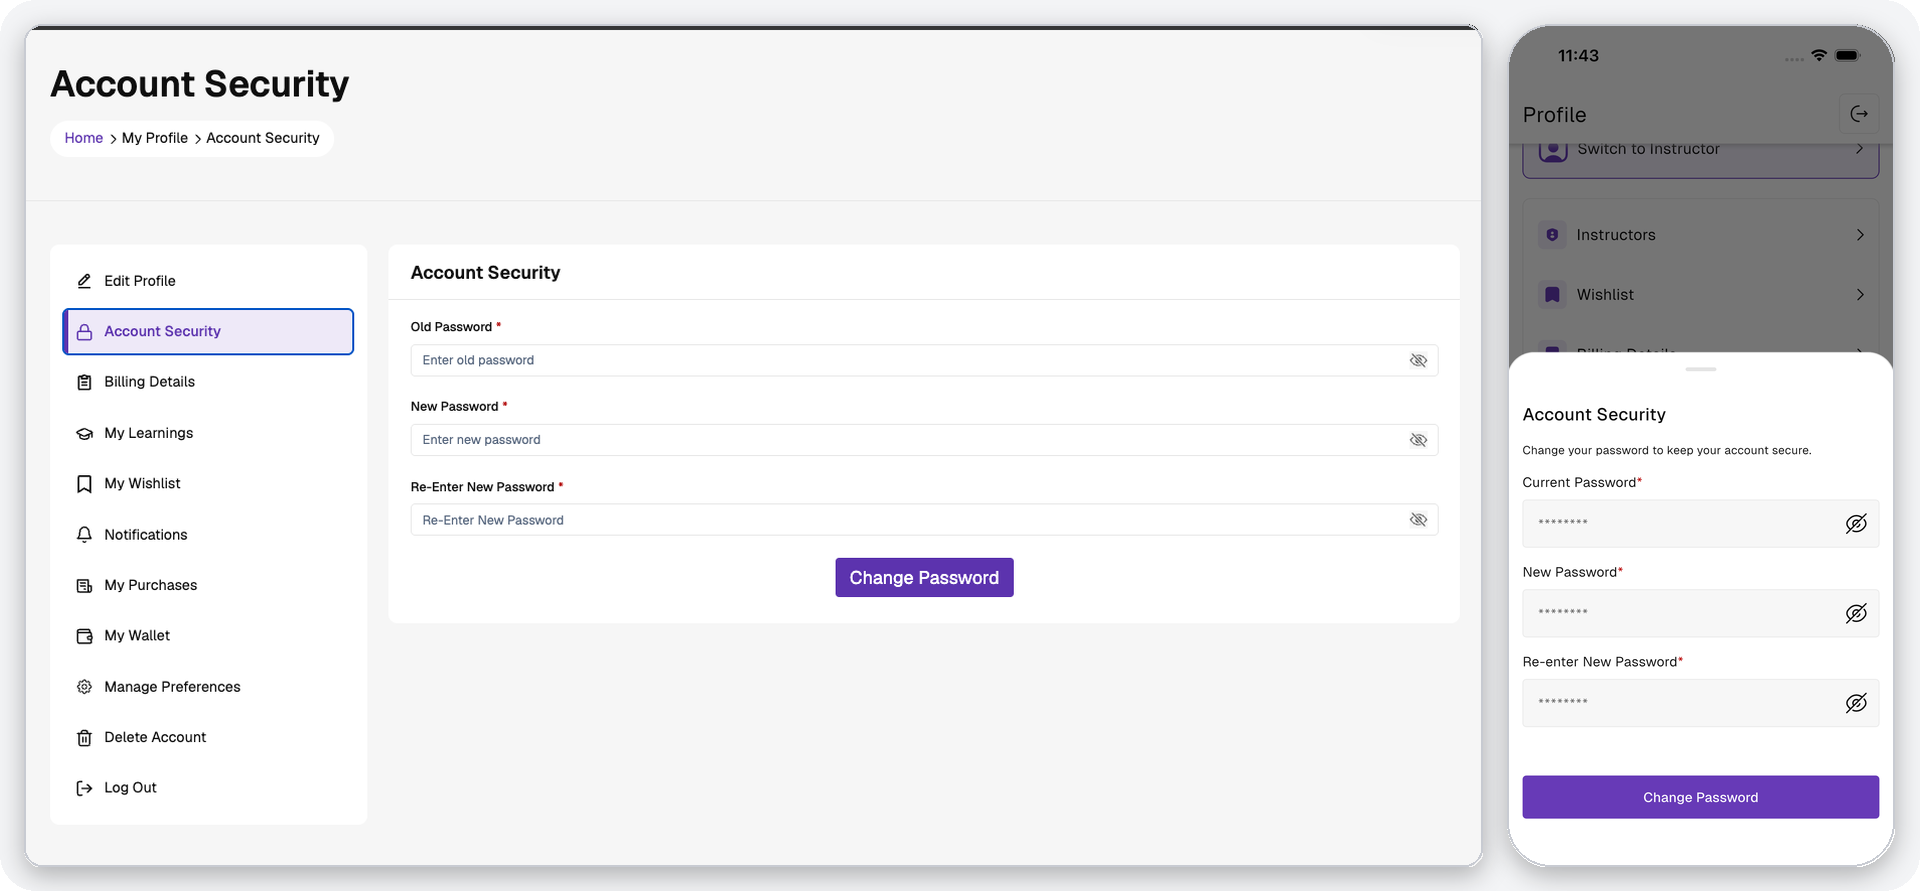This screenshot has height=891, width=1920.
Task: Tap the user icon beside Switch to Instructor
Action: click(1553, 150)
